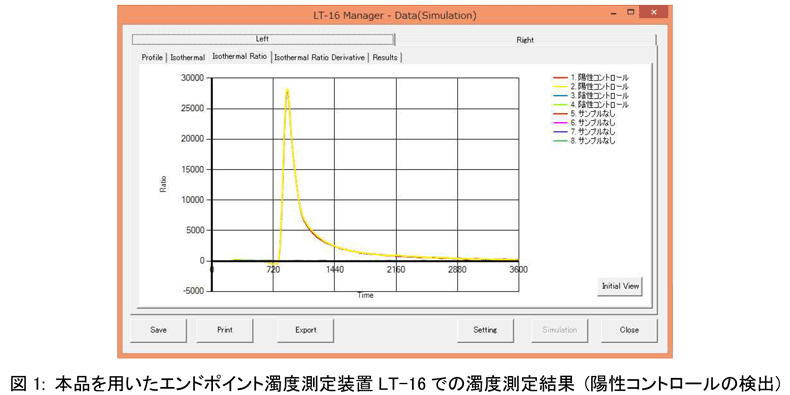Click legend entry 1 red line swatch
The width and height of the screenshot is (790, 395).
click(x=560, y=78)
